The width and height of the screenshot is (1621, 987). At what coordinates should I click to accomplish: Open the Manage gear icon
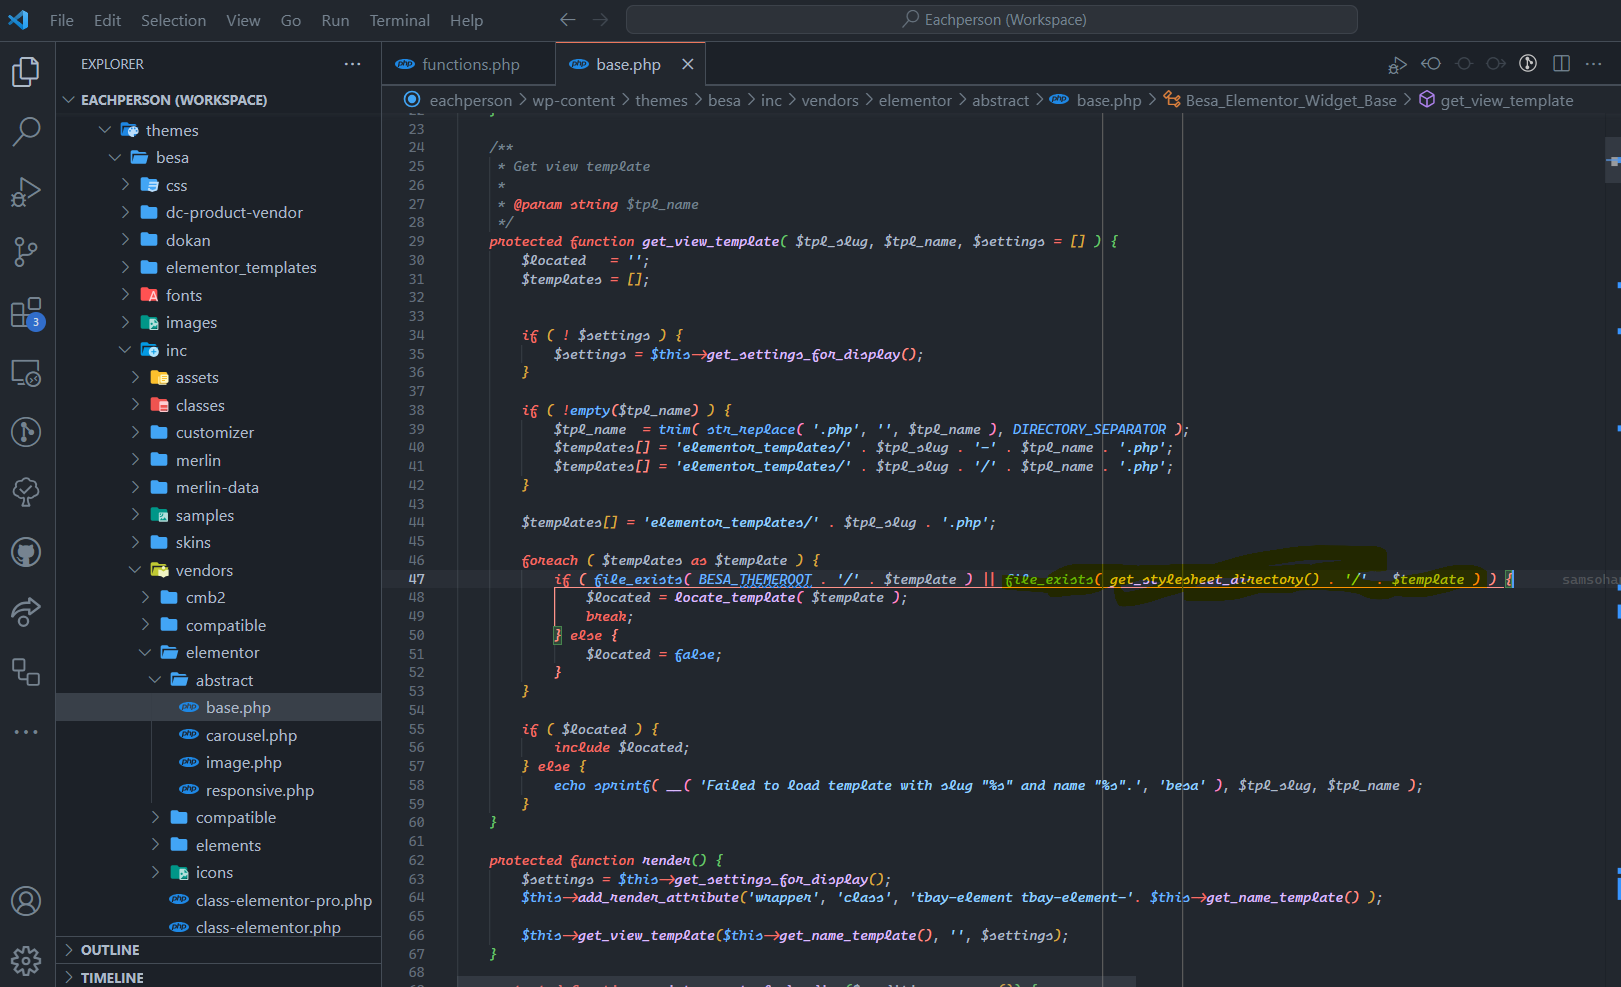tap(26, 961)
